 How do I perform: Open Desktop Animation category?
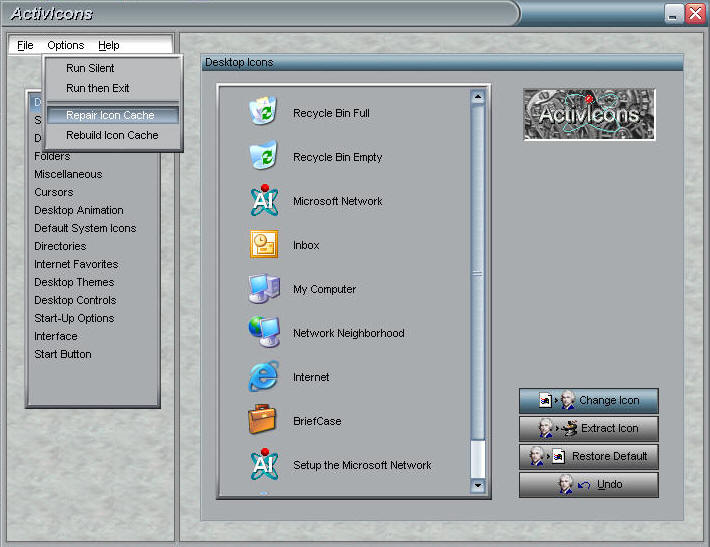click(79, 211)
